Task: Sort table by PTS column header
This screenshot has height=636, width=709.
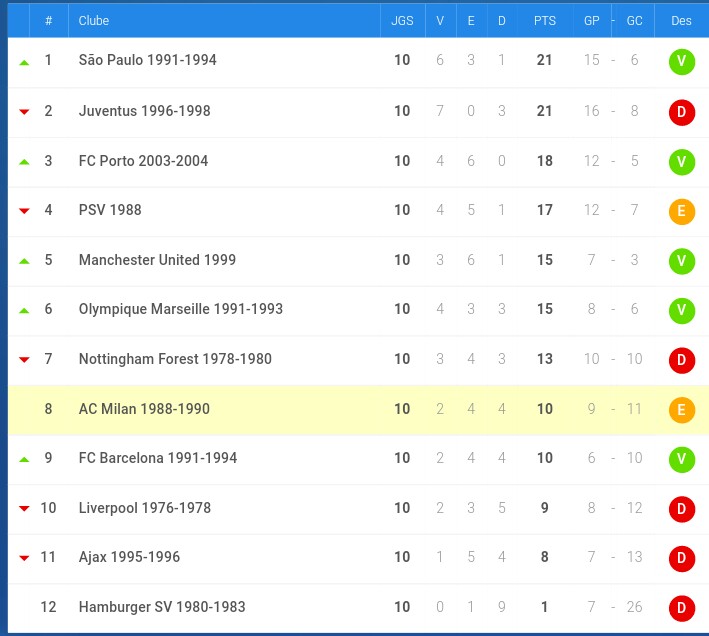Action: coord(544,21)
